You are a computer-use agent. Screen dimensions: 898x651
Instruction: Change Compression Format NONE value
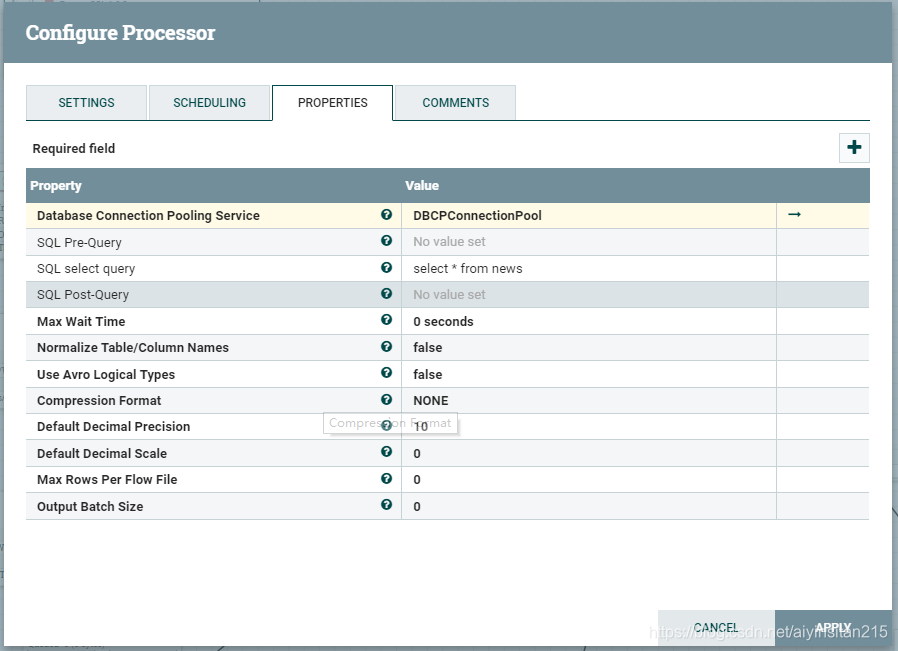[x=589, y=401]
